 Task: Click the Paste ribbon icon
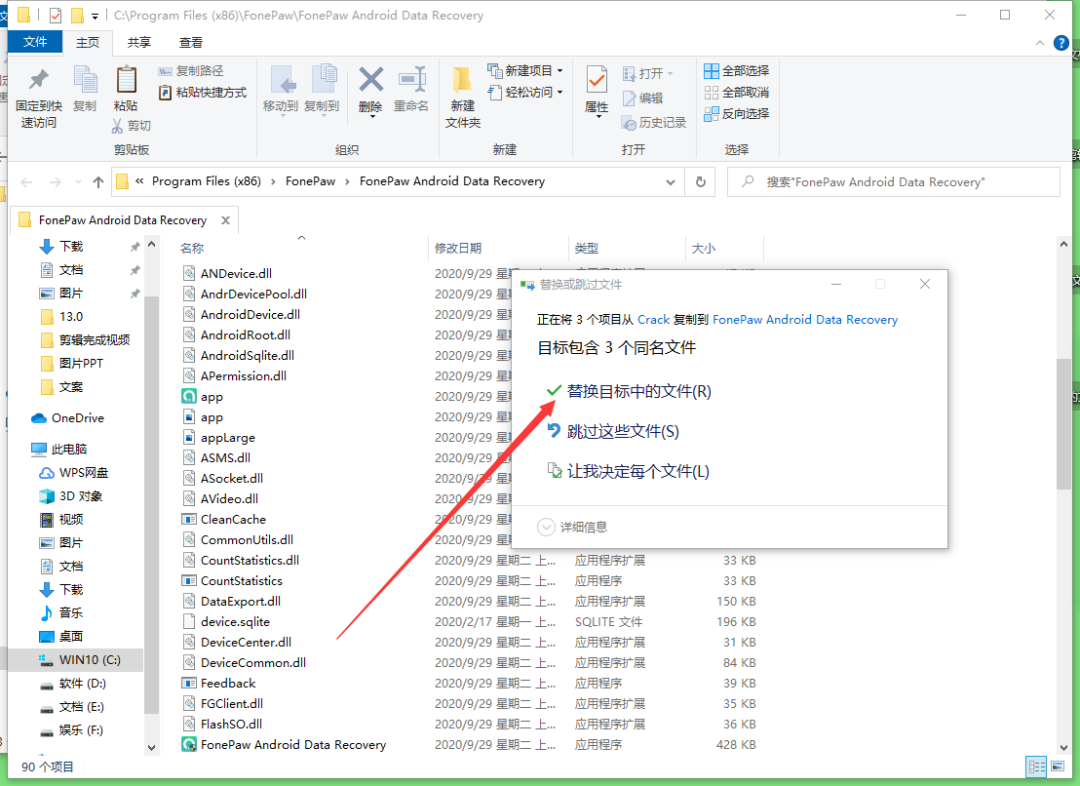tap(125, 89)
